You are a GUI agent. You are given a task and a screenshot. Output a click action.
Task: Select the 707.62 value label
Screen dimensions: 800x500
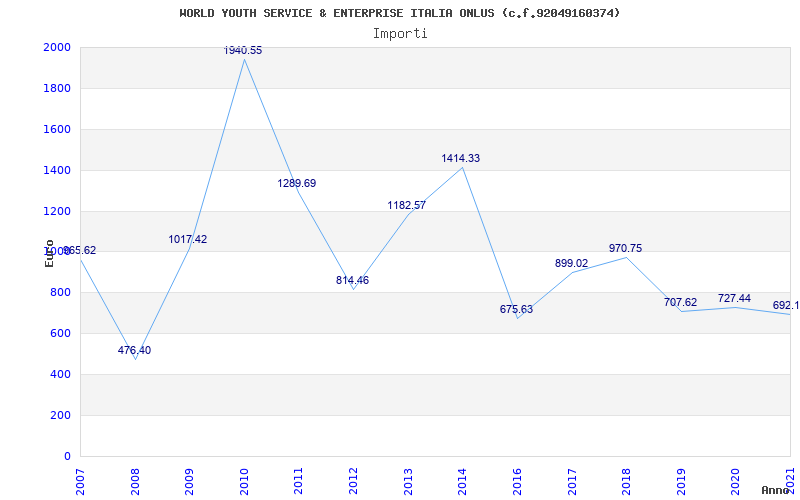point(680,302)
